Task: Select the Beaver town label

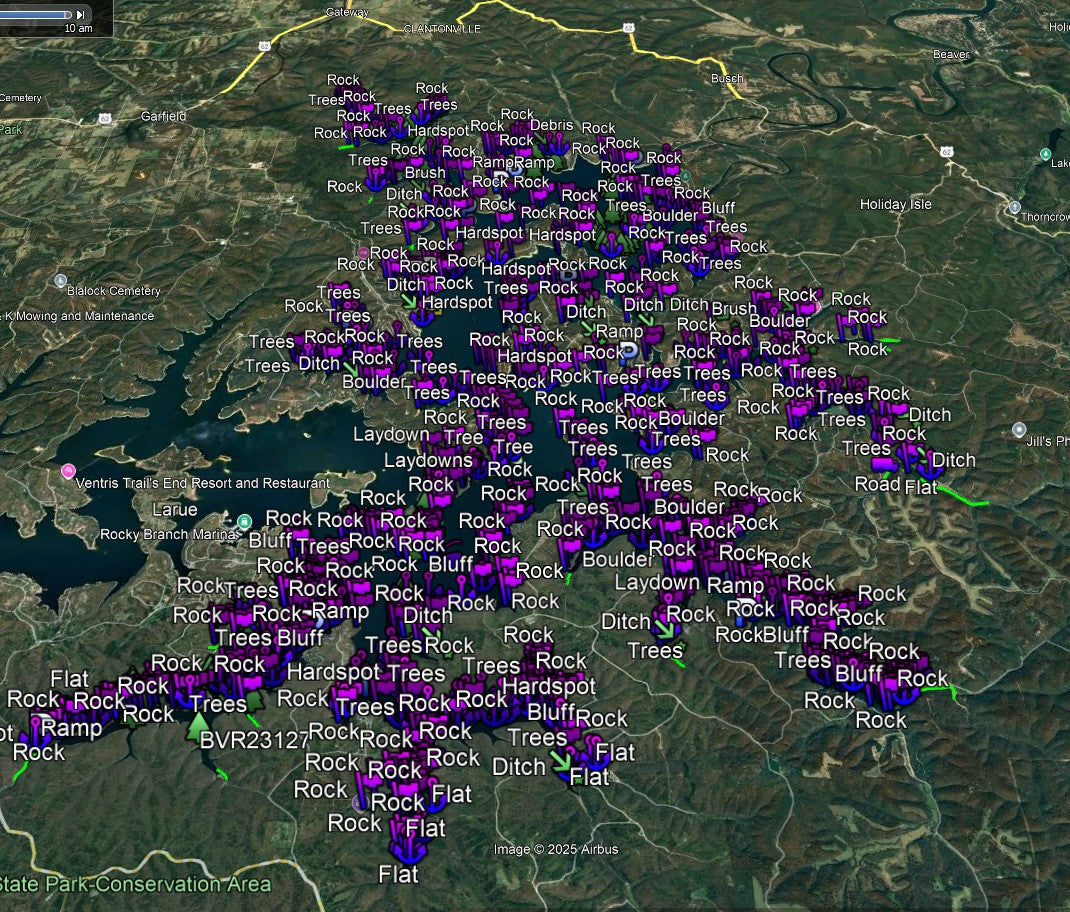Action: [x=950, y=54]
